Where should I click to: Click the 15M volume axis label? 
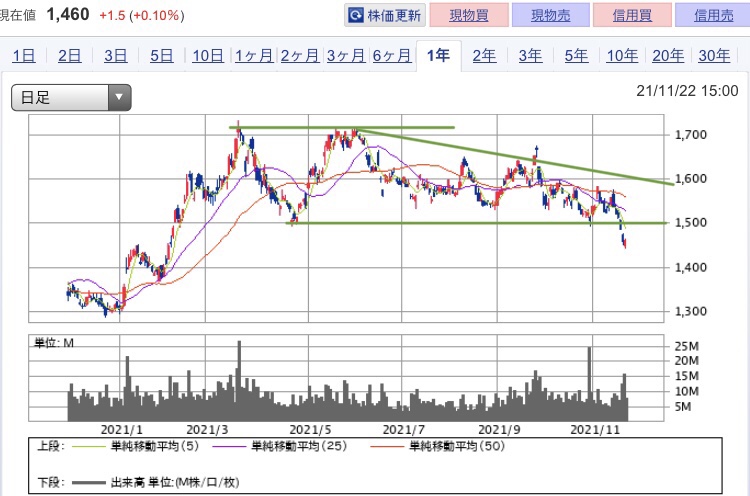(x=686, y=376)
